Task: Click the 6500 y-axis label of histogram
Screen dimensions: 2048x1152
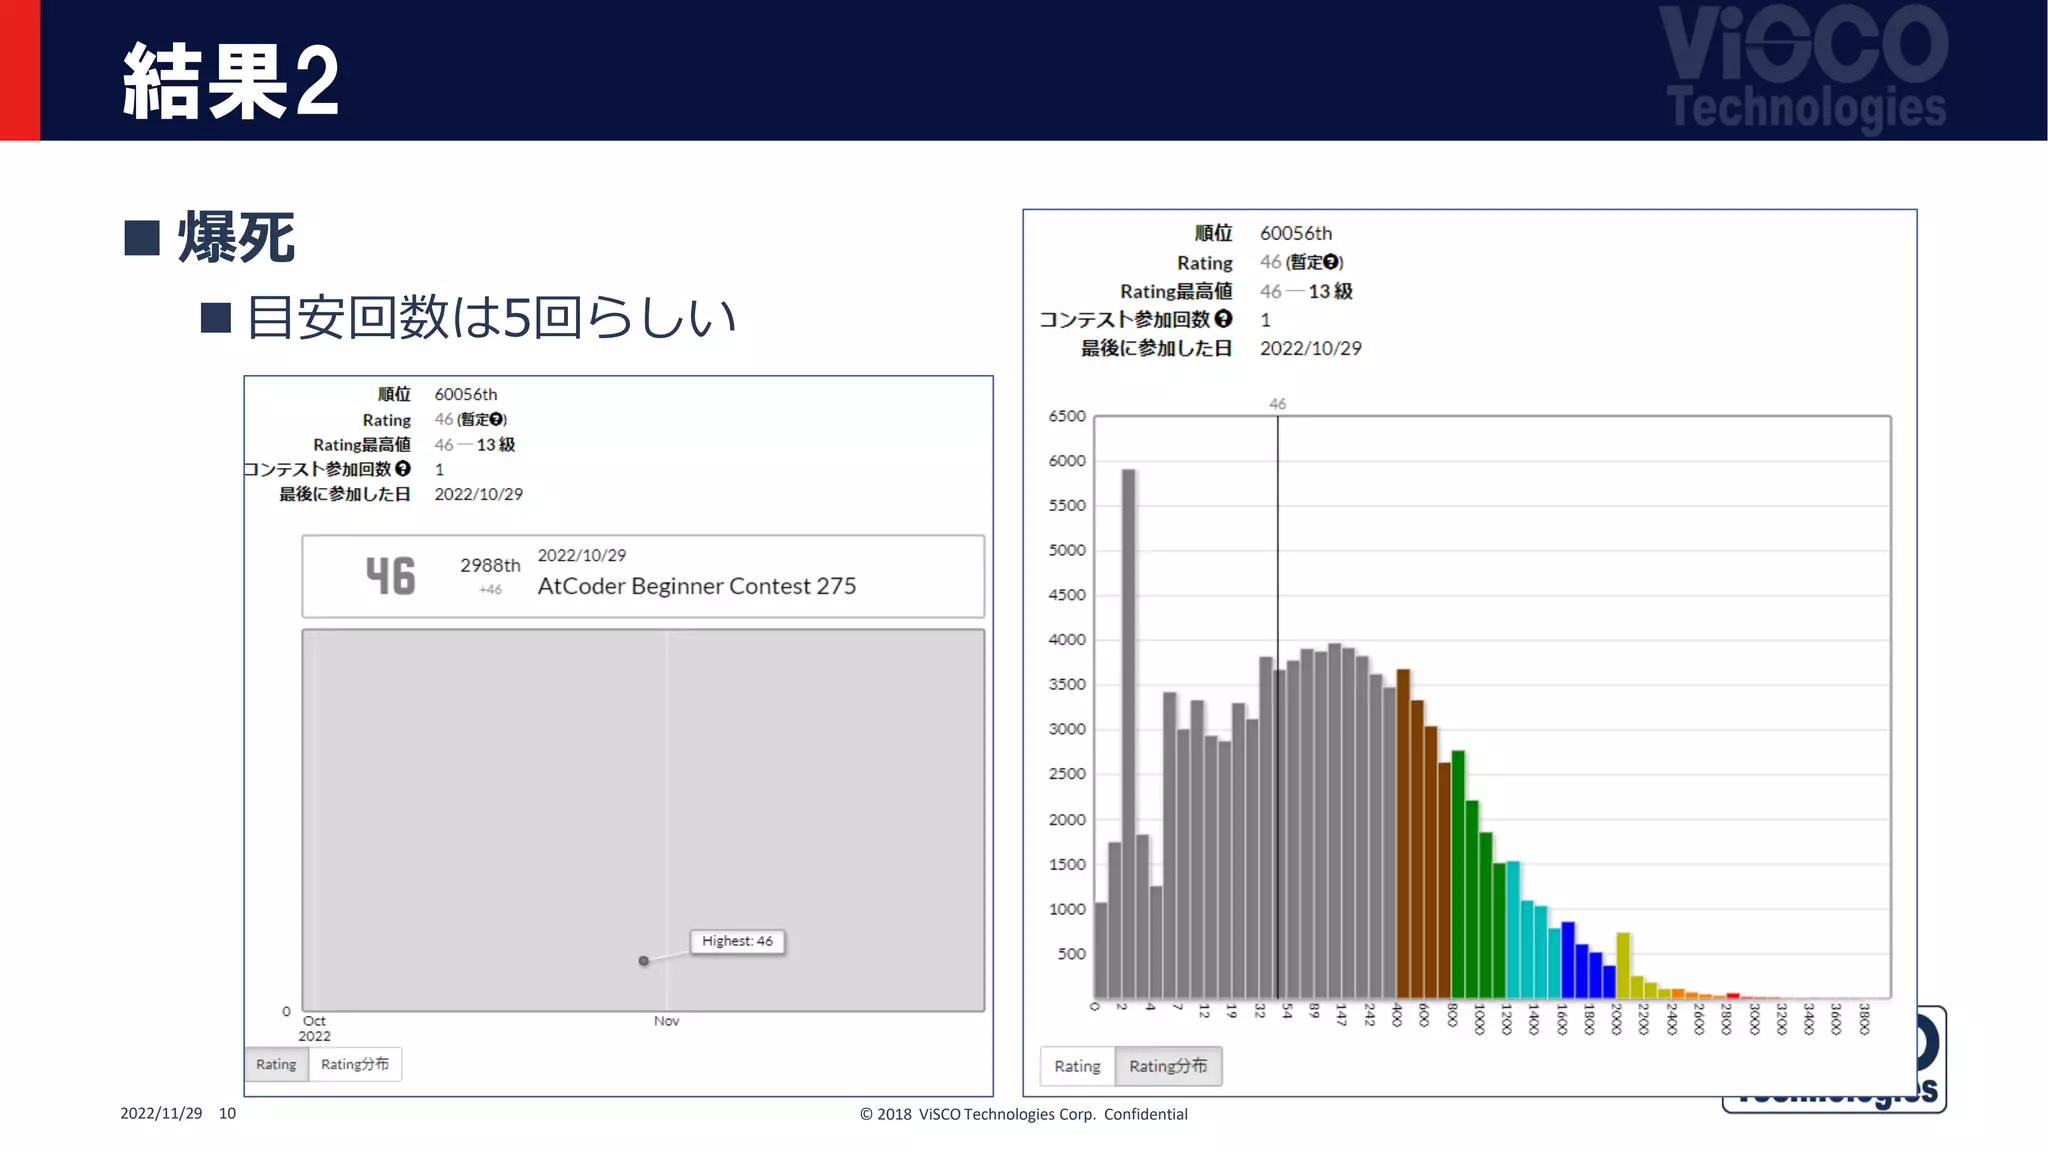Action: click(x=1067, y=416)
